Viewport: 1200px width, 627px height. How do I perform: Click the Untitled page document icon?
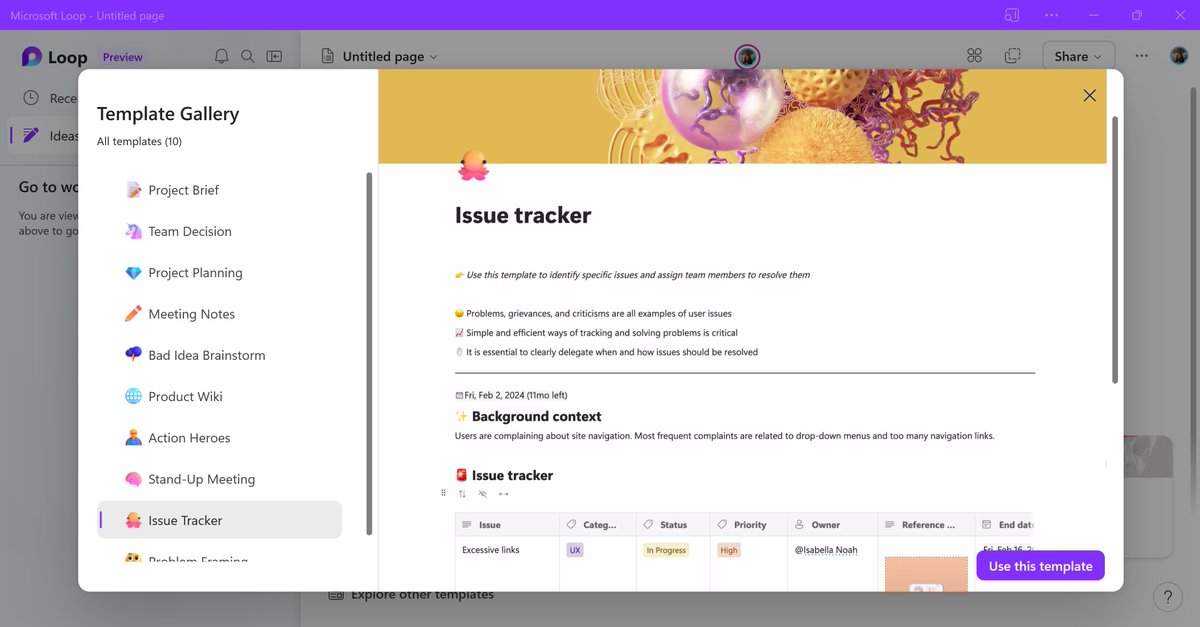pyautogui.click(x=327, y=57)
